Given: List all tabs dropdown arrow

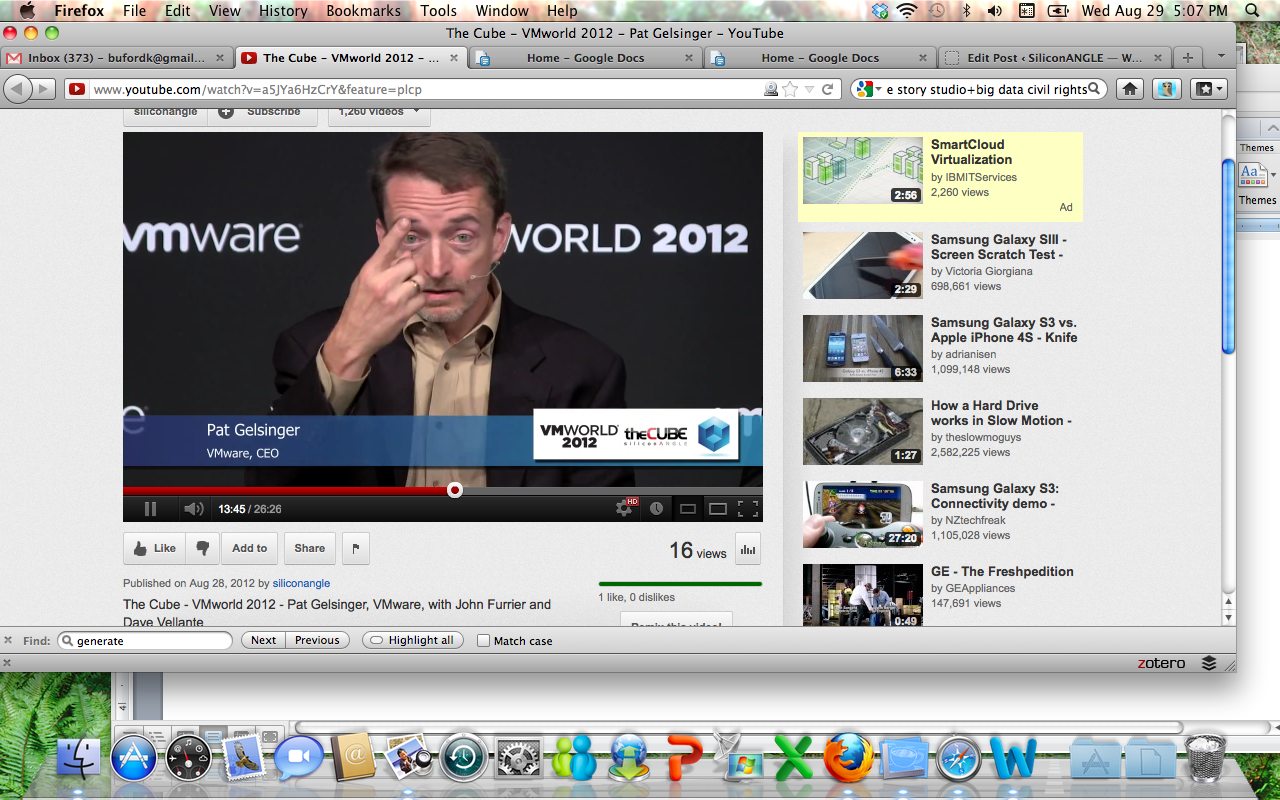Looking at the screenshot, I should point(1221,57).
